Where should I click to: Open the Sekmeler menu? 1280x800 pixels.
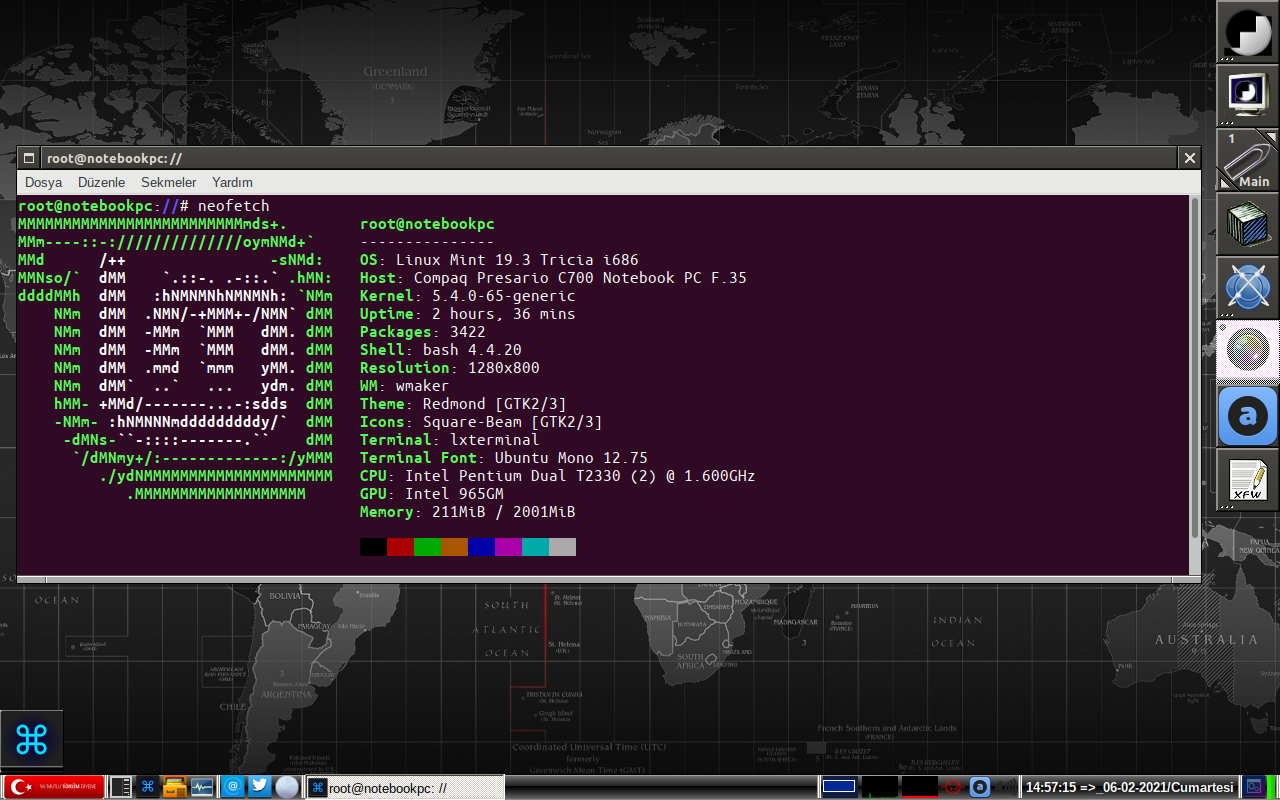pyautogui.click(x=168, y=182)
